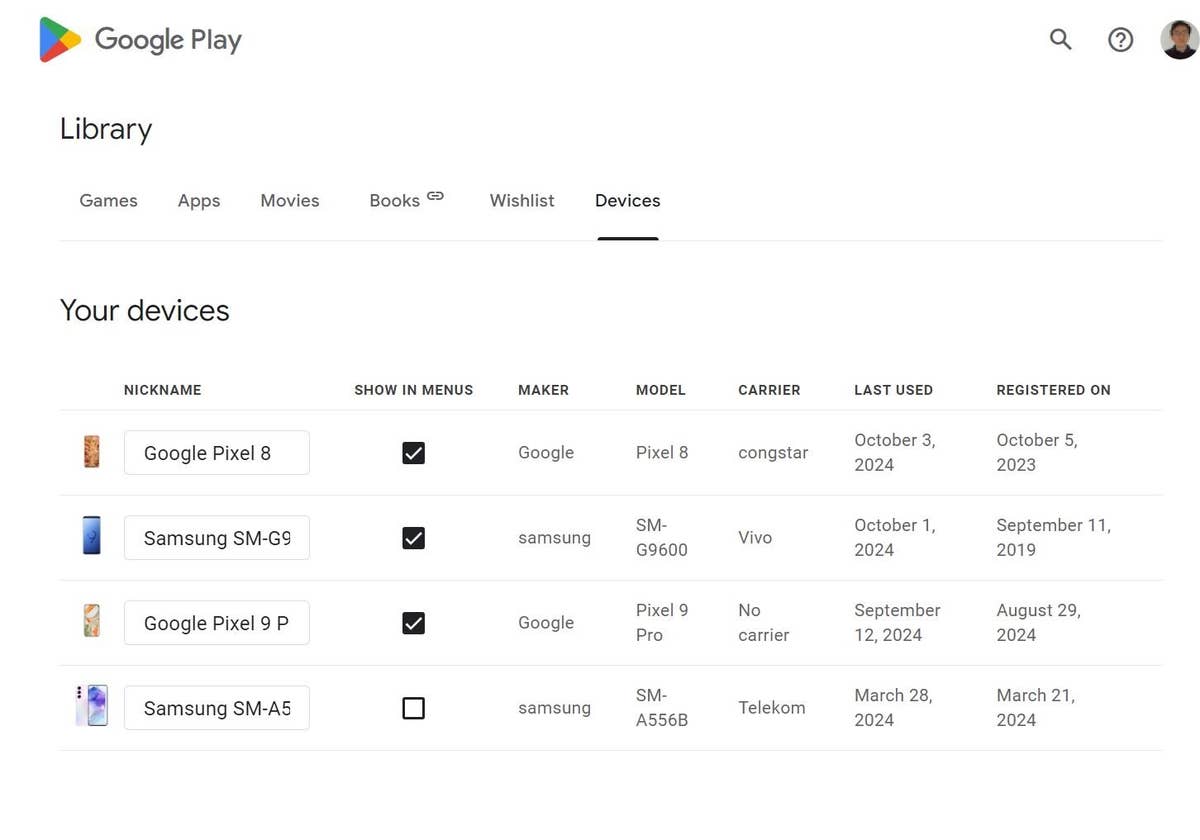Edit the Google Pixel 8 nickname field
Screen dimensions: 1200x840
click(x=216, y=453)
